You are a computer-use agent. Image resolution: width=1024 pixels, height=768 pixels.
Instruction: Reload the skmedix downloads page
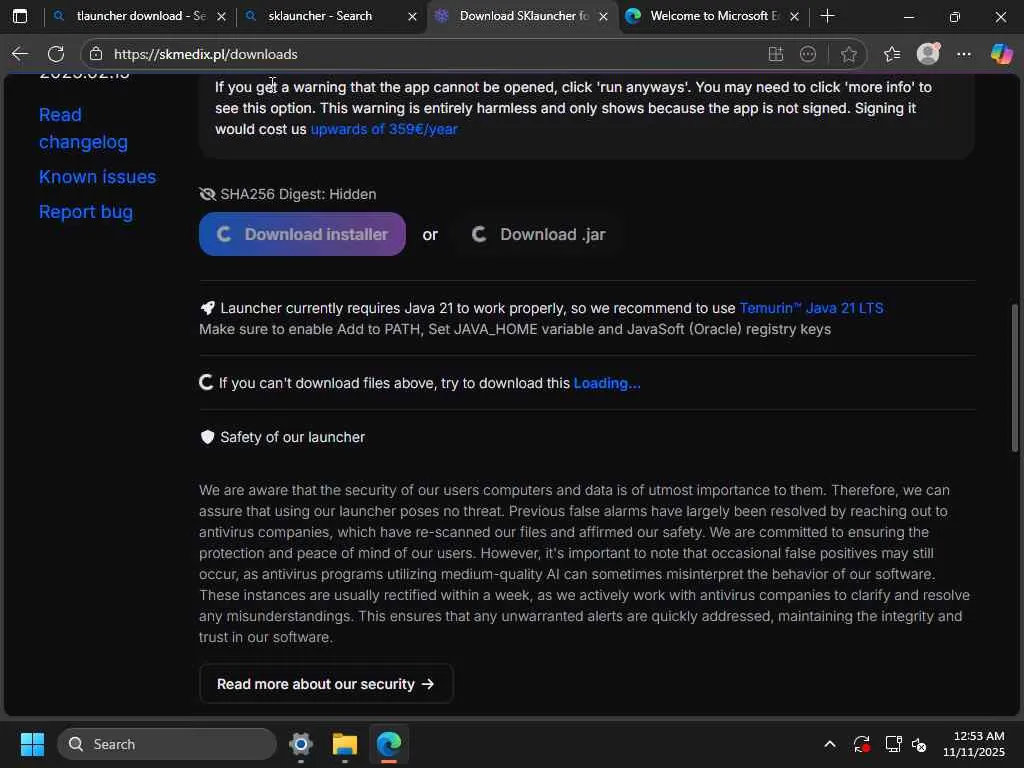click(56, 54)
